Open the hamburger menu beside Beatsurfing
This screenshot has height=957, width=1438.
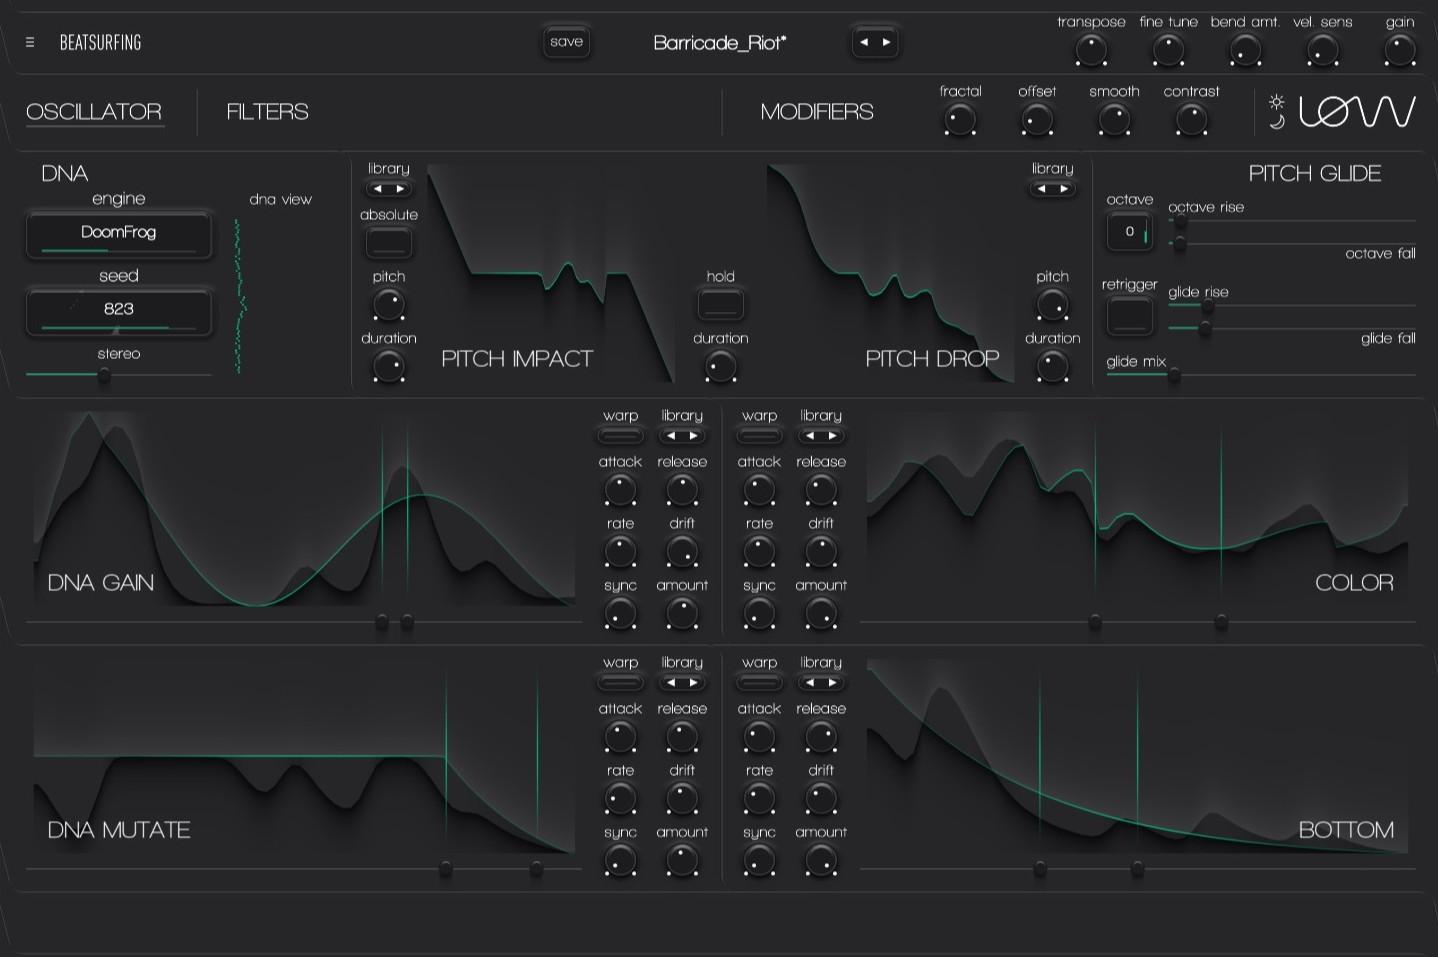point(30,42)
